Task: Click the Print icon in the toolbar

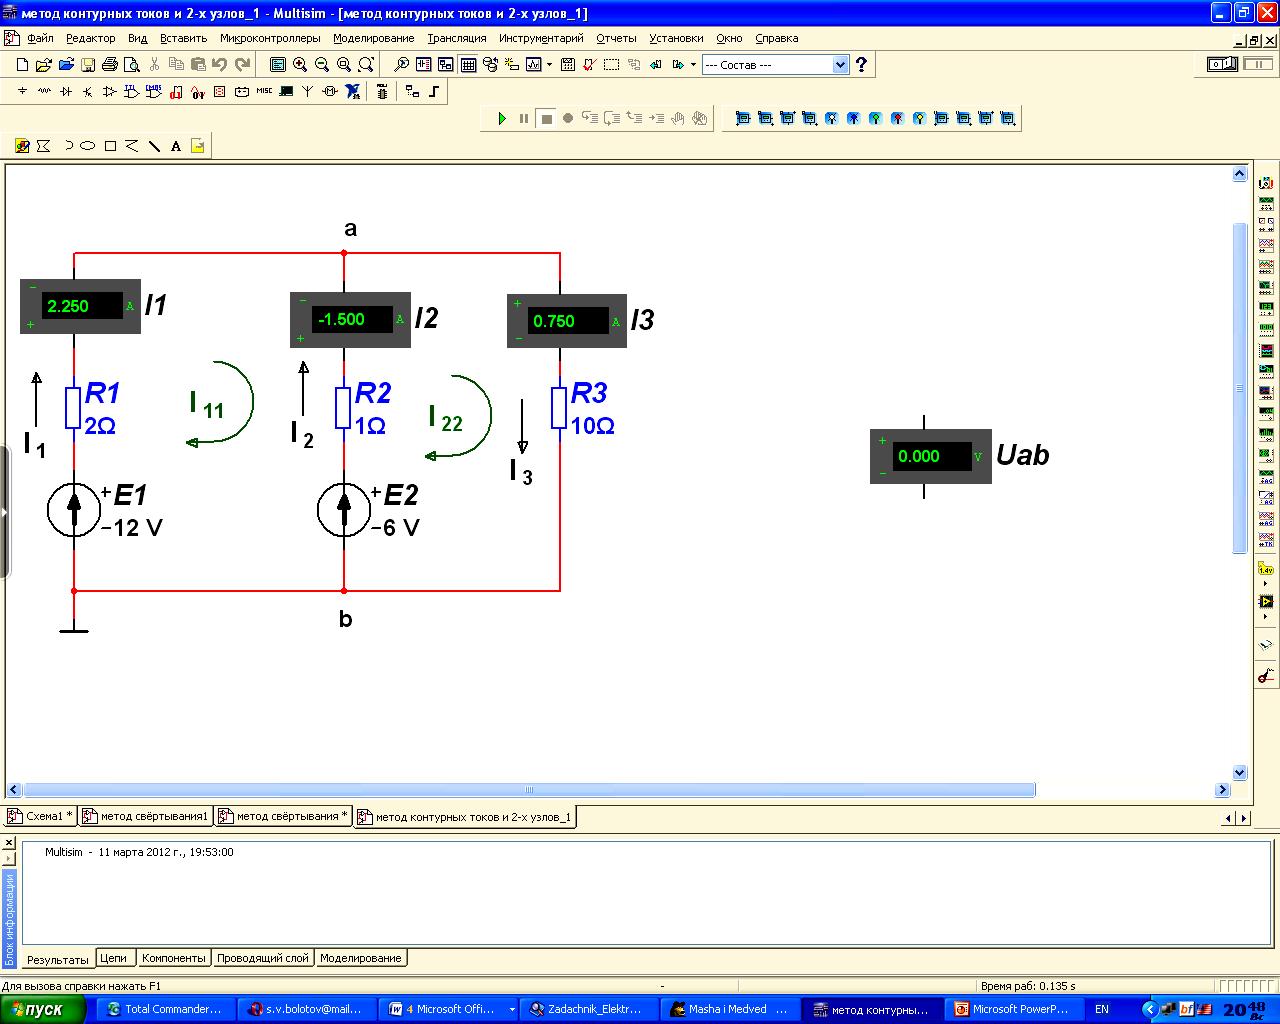Action: (109, 65)
